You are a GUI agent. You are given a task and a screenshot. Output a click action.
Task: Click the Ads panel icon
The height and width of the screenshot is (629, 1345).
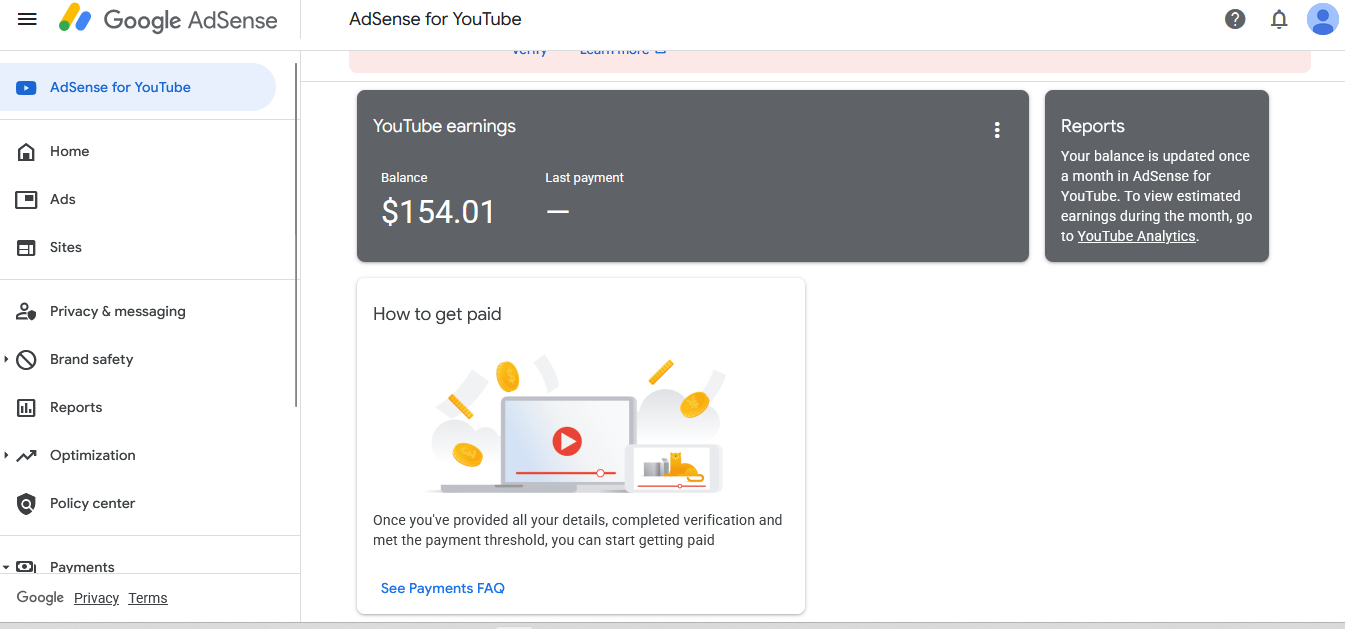pos(26,200)
